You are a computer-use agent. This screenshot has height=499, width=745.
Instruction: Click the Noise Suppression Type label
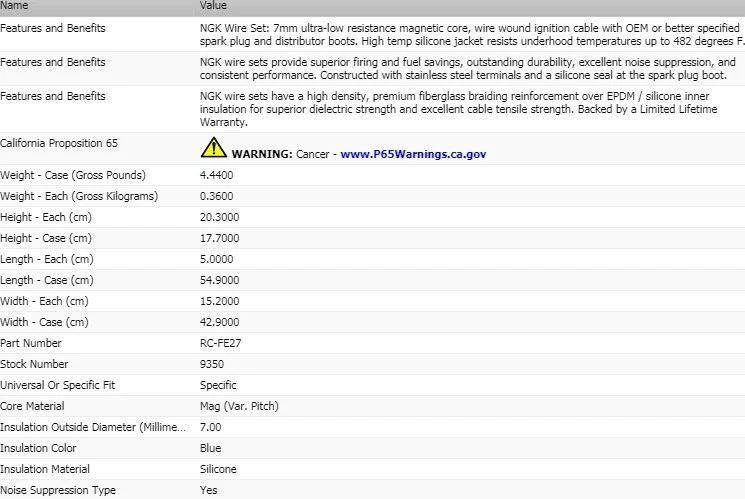(58, 490)
